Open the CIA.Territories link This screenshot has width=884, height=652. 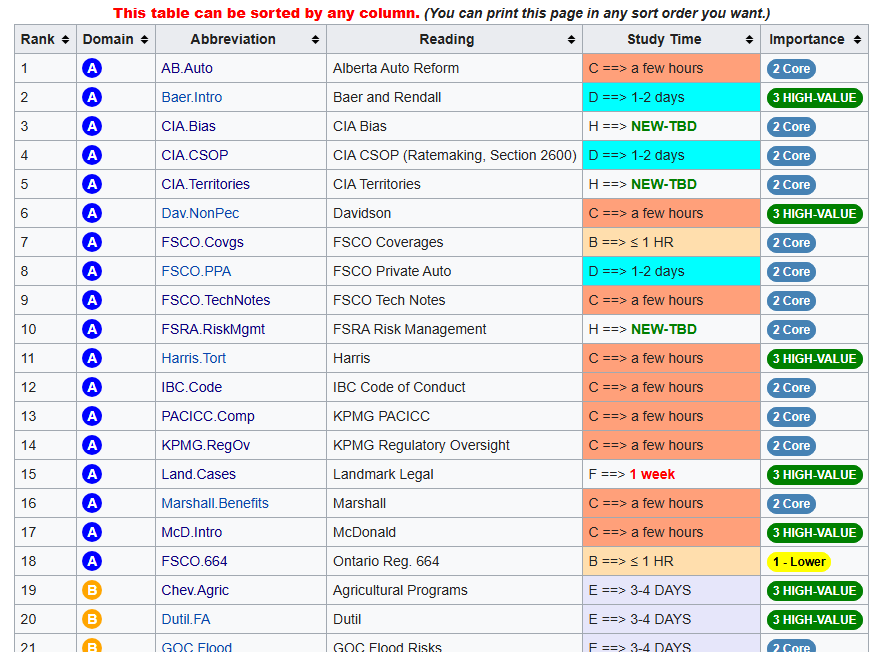205,184
